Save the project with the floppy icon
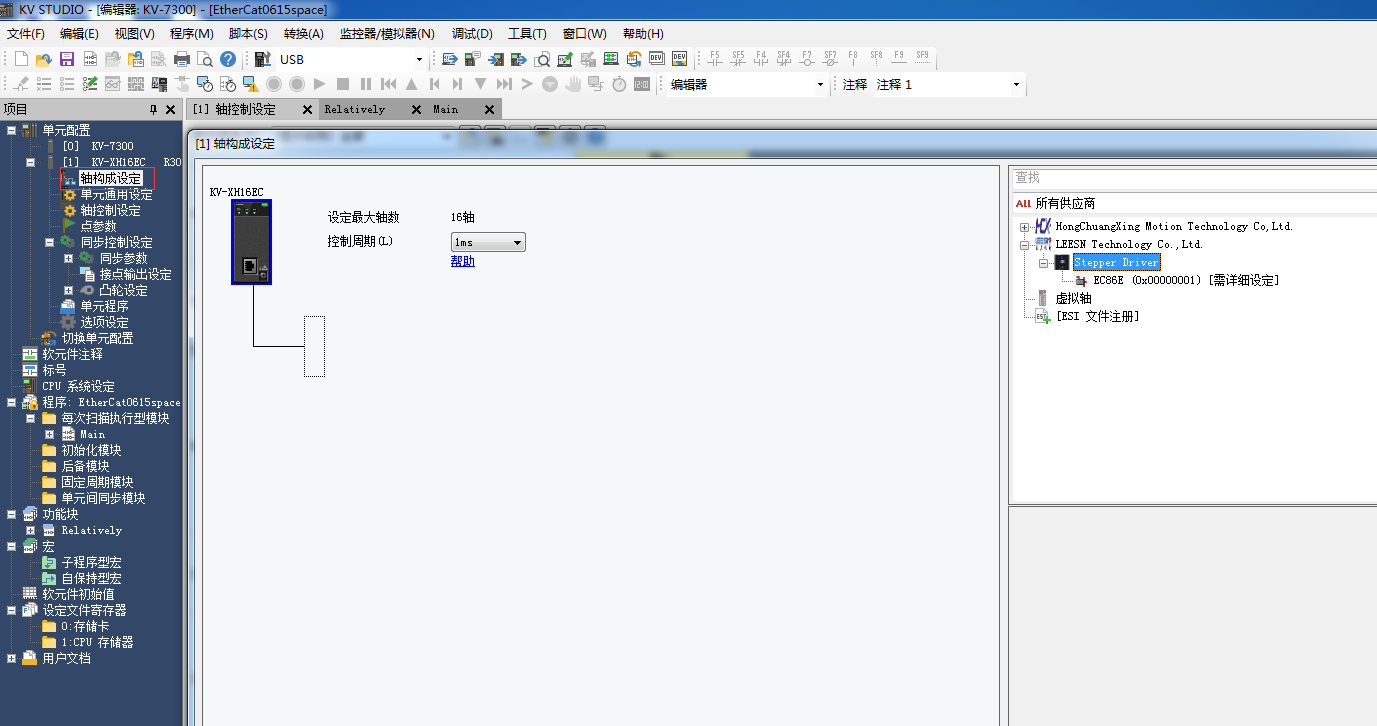Viewport: 1377px width, 726px height. 67,59
